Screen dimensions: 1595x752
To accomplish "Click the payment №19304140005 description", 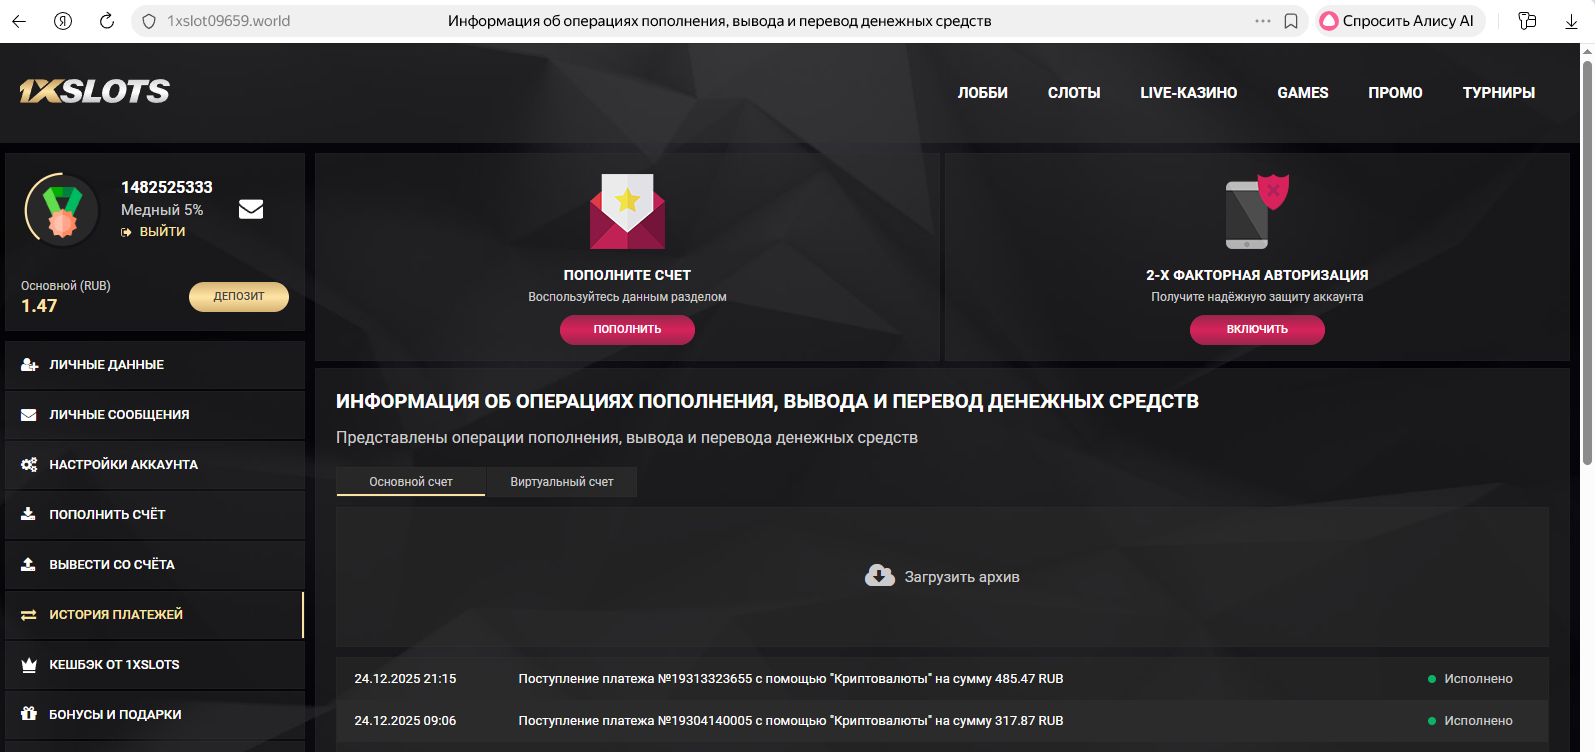I will [x=791, y=721].
